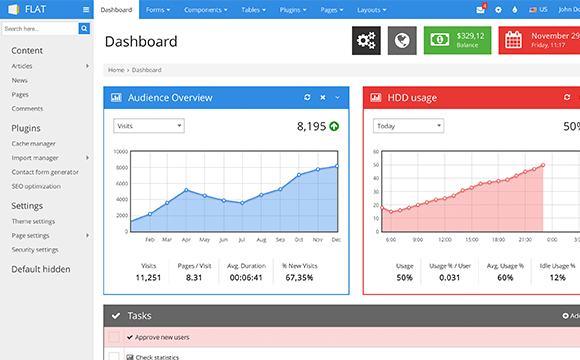The width and height of the screenshot is (580, 360).
Task: Refresh the HDD usage panel
Action: coord(567,97)
